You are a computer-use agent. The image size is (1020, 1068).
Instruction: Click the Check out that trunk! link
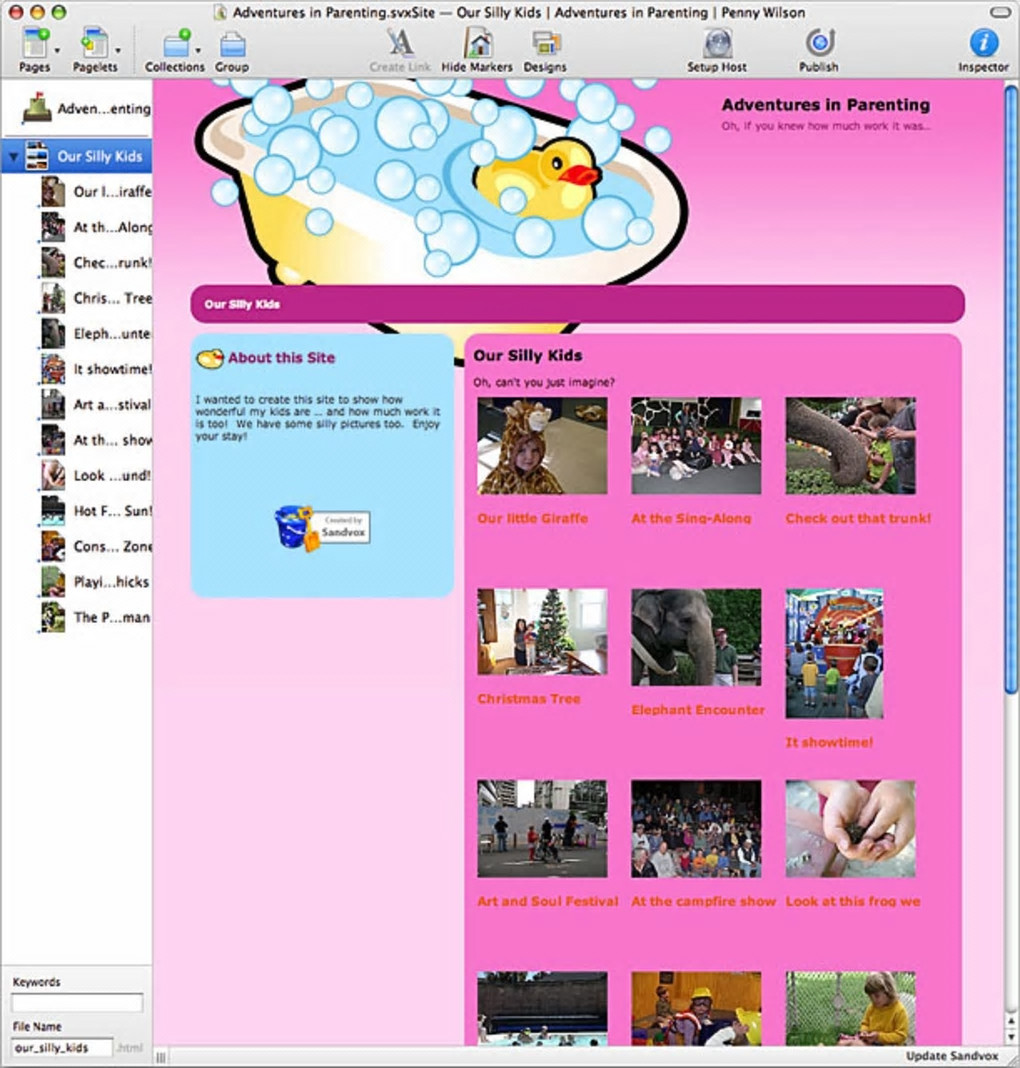coord(858,518)
